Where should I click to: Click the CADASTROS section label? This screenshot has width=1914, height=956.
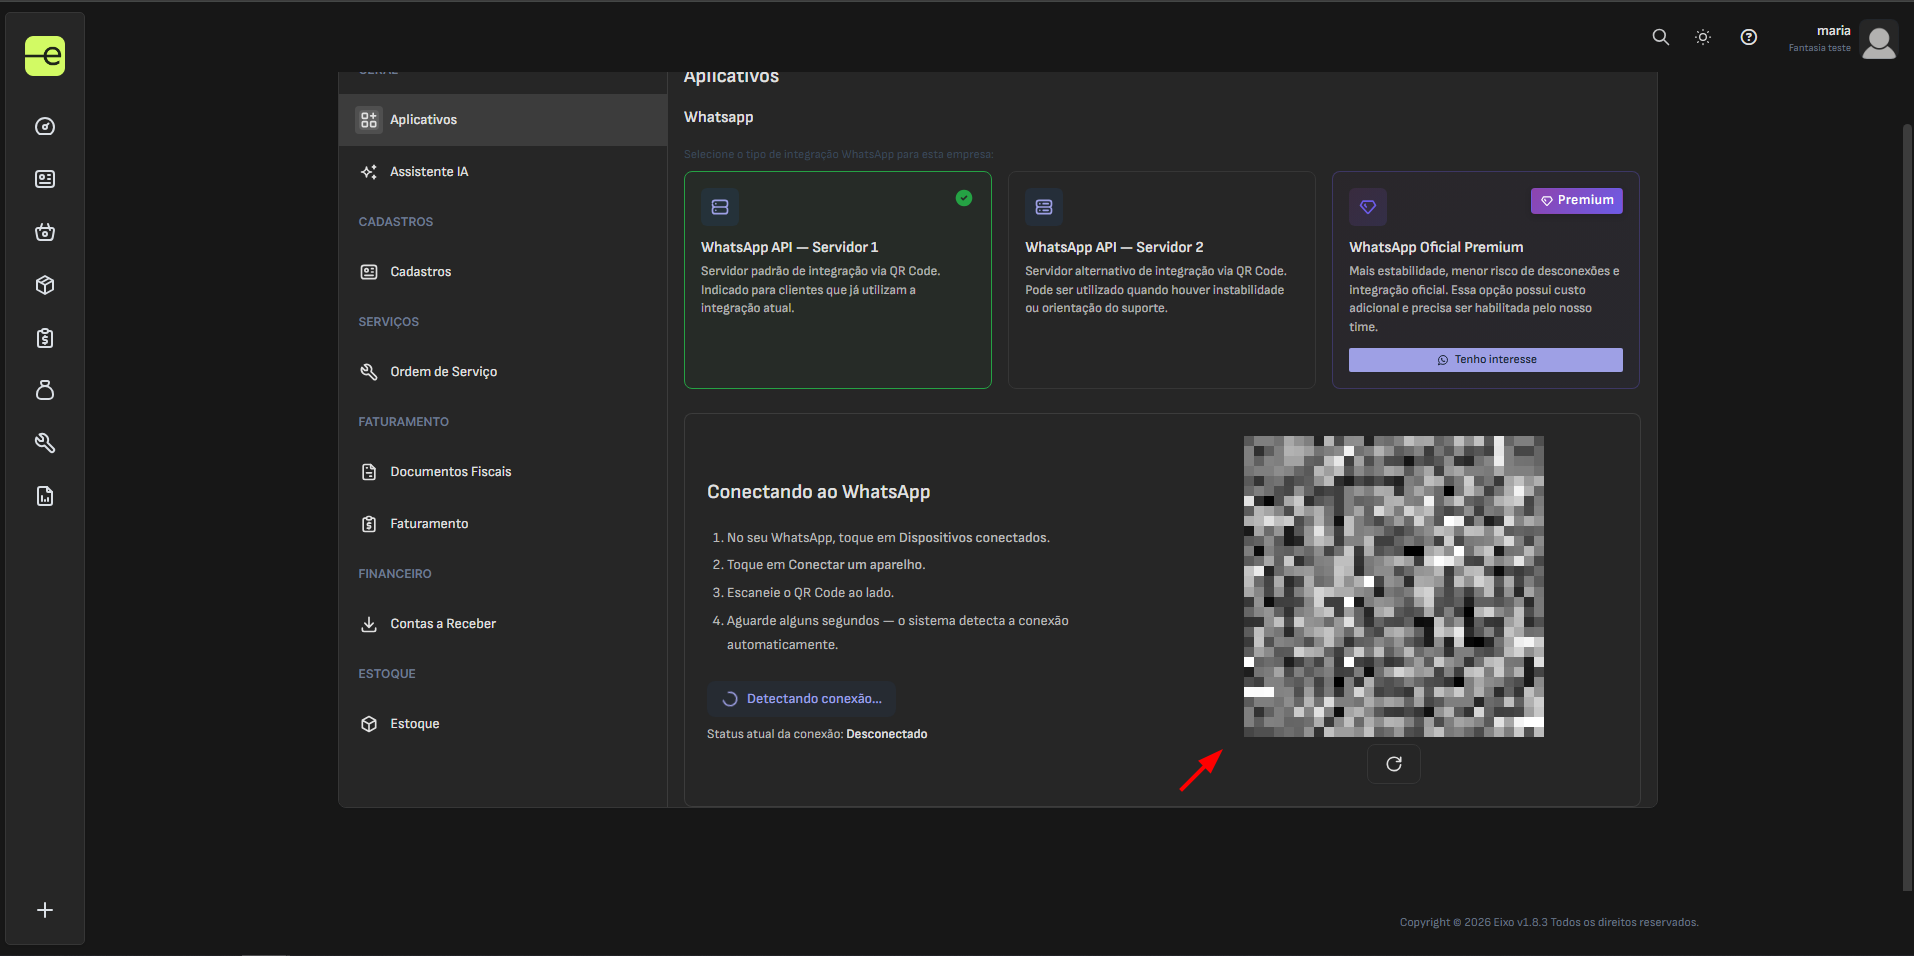[396, 222]
